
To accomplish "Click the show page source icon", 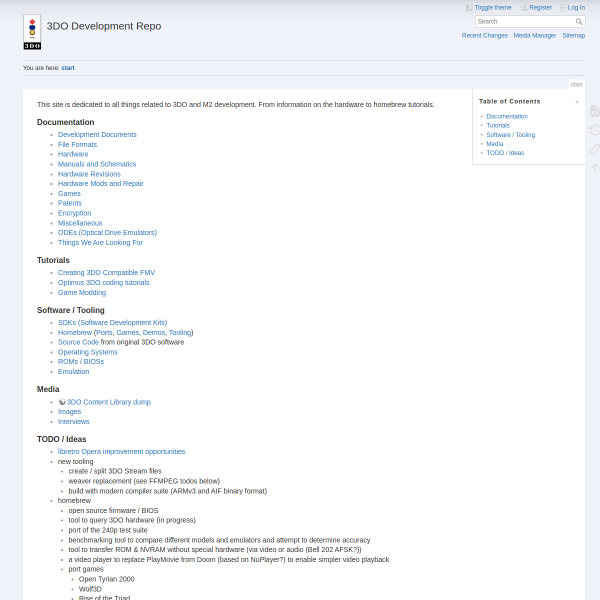I will (x=594, y=111).
